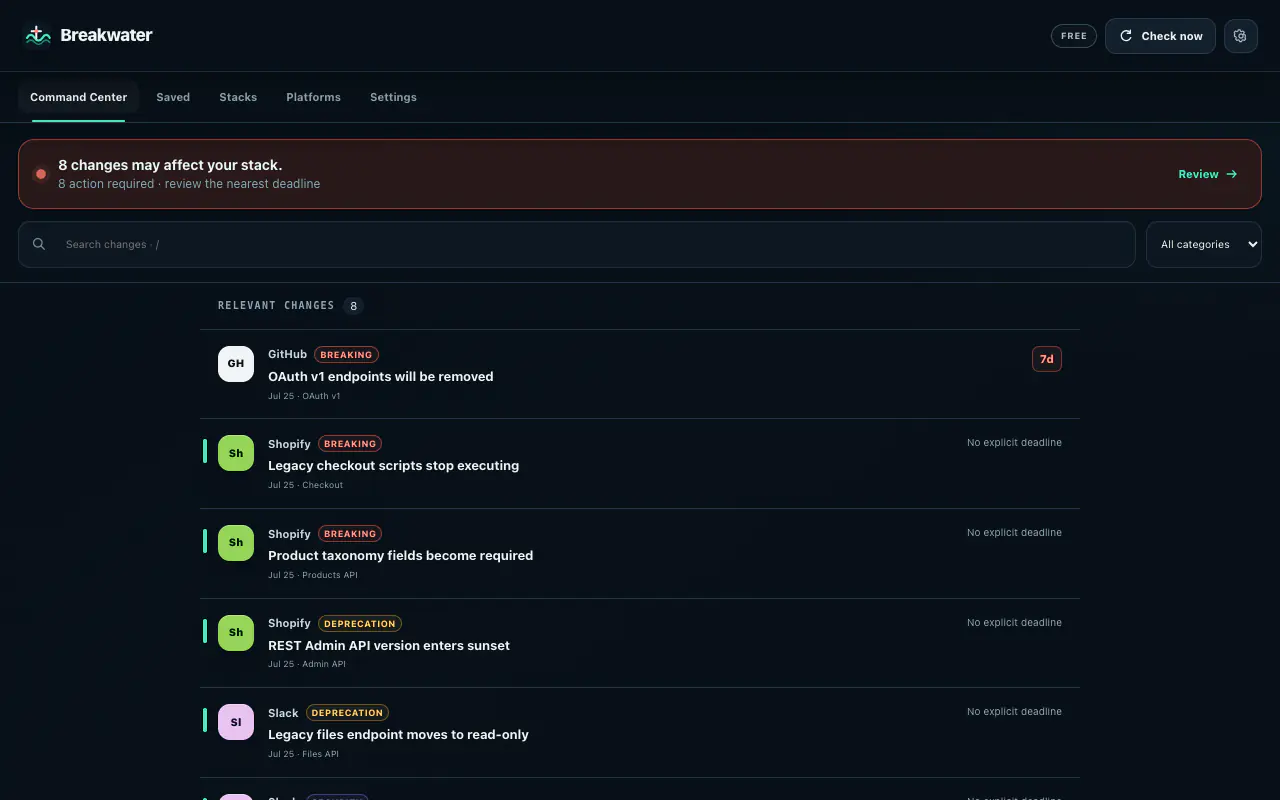Click the 7d deadline badge
1280x800 pixels.
(1047, 359)
